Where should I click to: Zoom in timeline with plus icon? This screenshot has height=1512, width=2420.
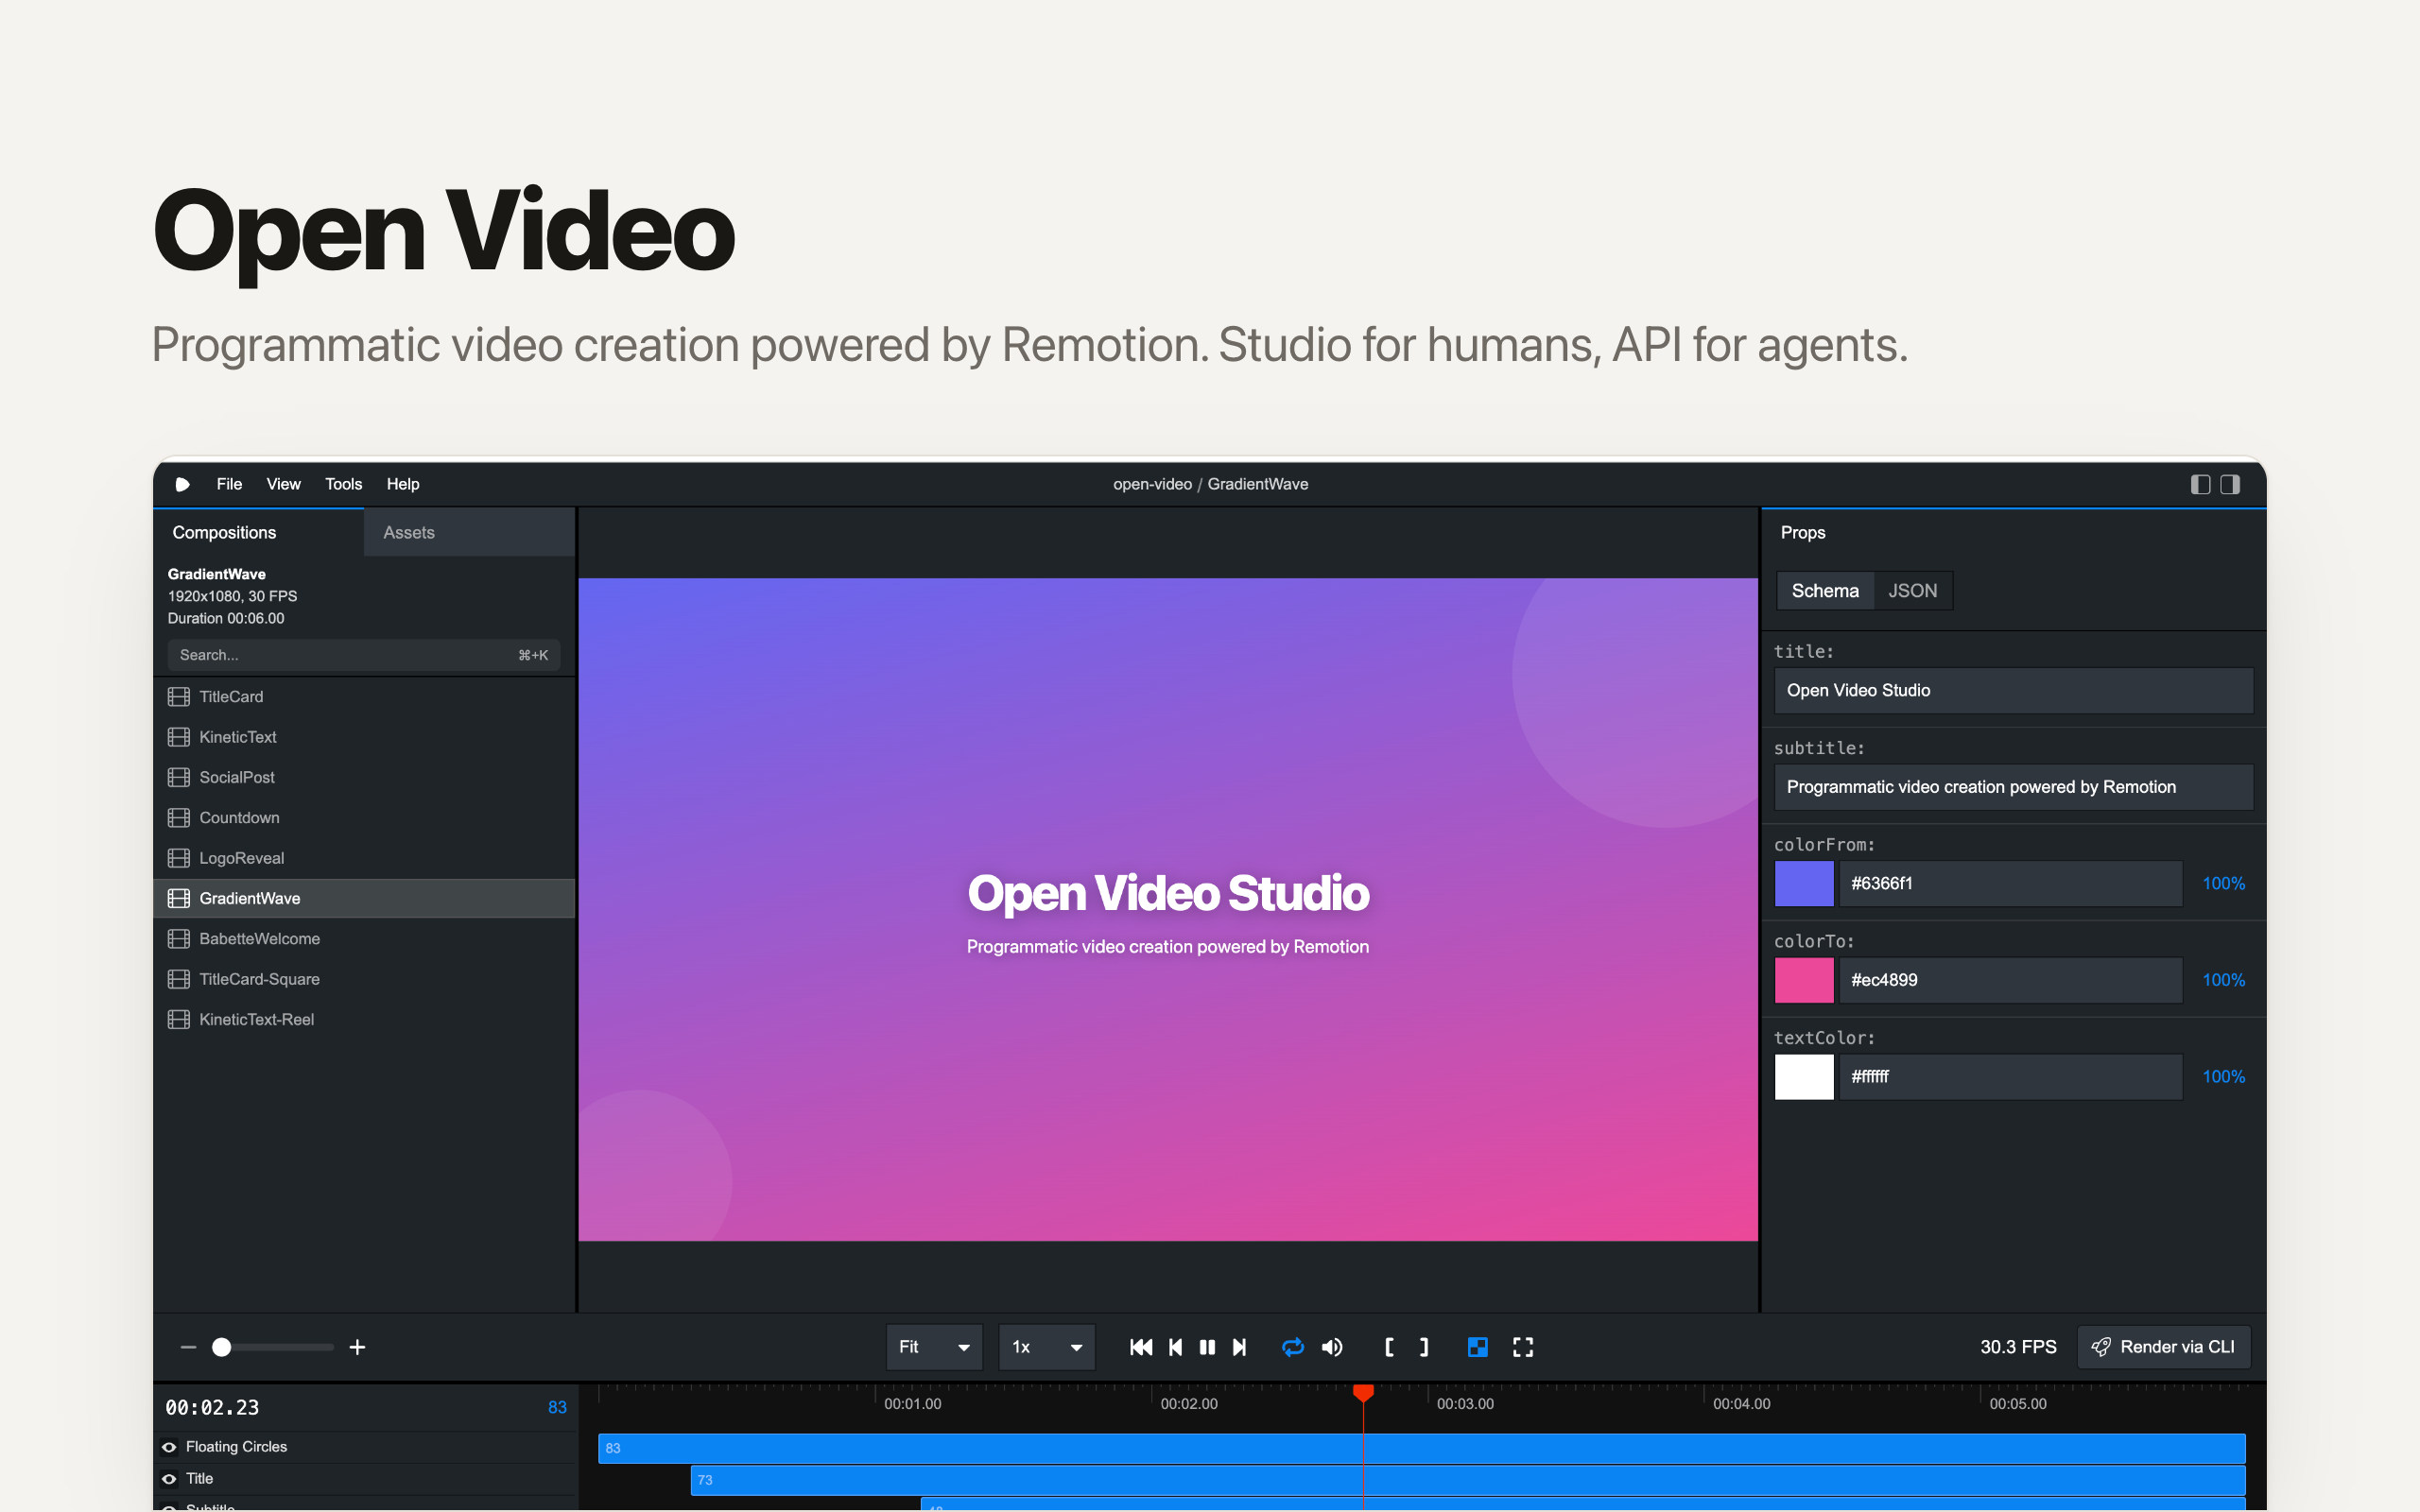coord(357,1347)
